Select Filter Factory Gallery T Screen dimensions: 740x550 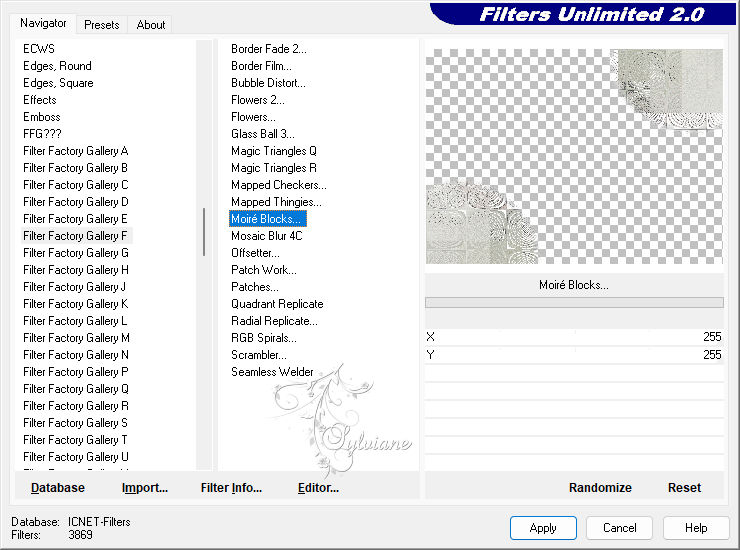[x=75, y=440]
